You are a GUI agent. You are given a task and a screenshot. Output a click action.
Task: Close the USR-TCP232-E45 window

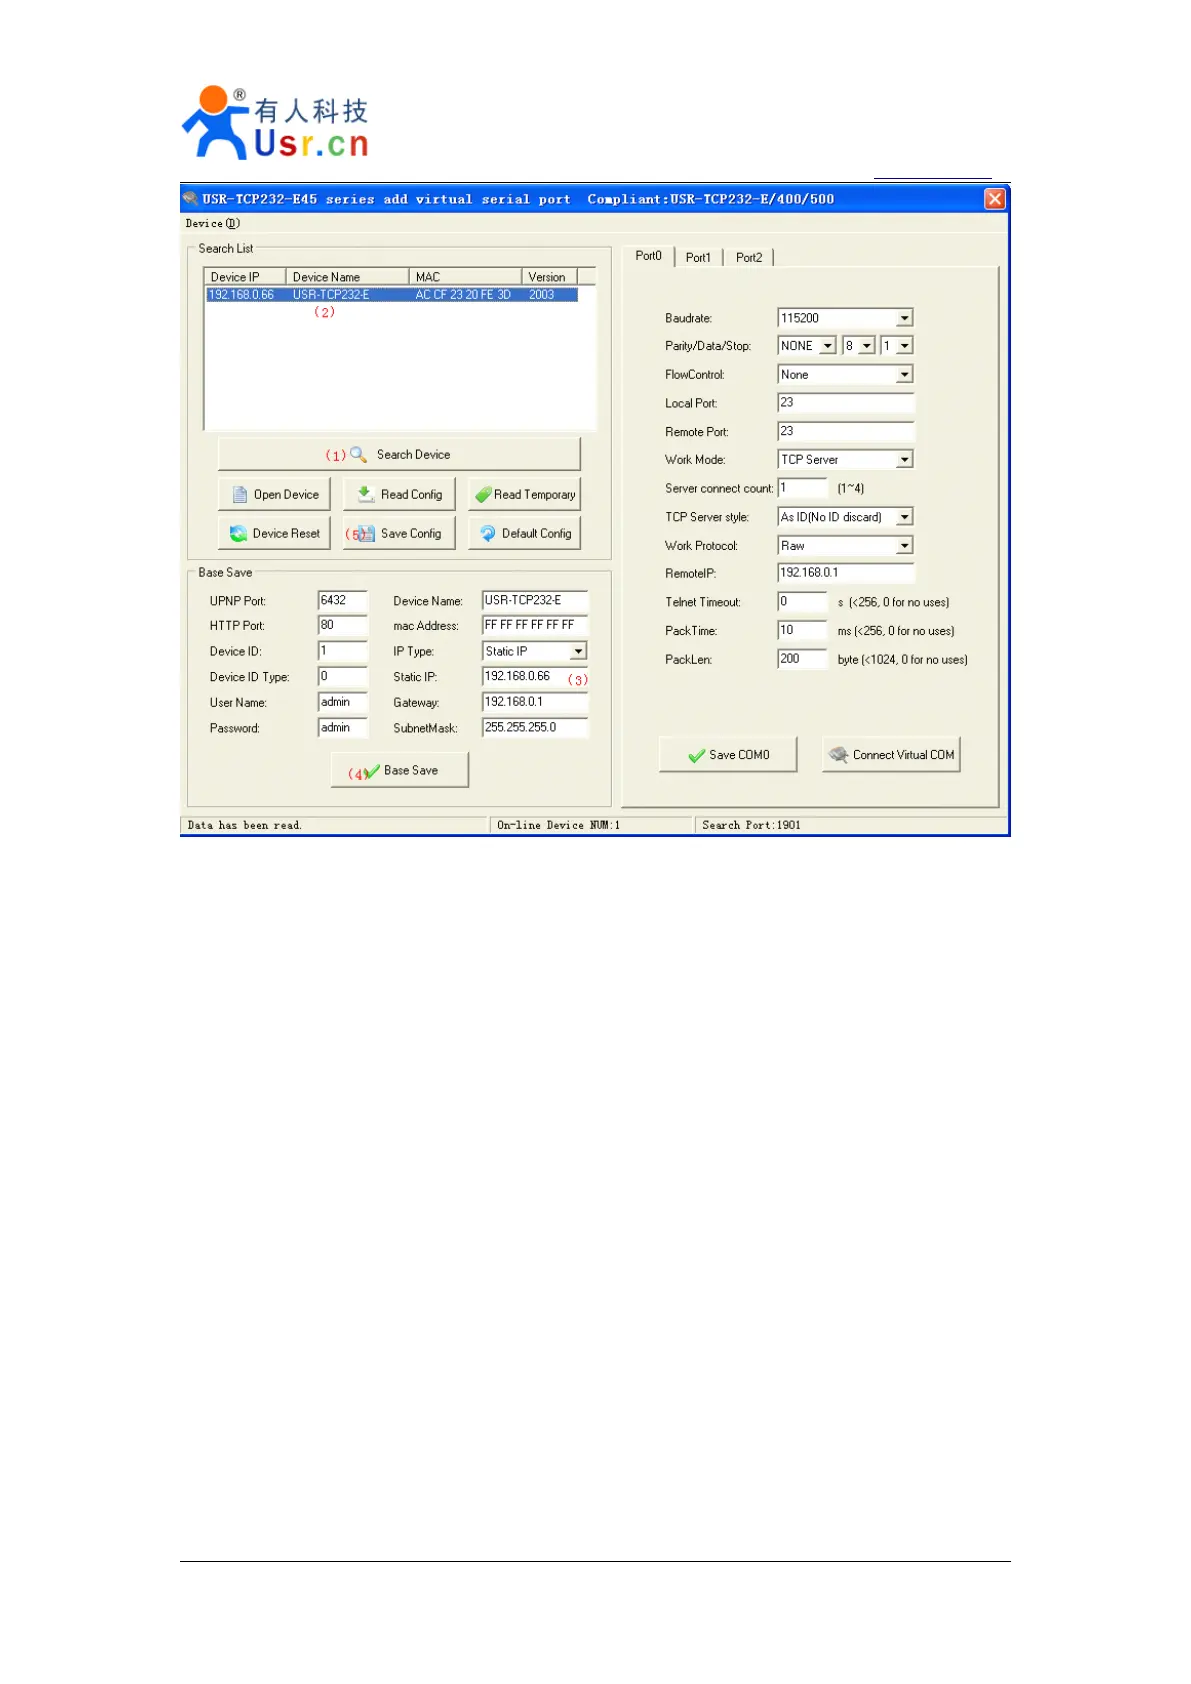point(995,198)
